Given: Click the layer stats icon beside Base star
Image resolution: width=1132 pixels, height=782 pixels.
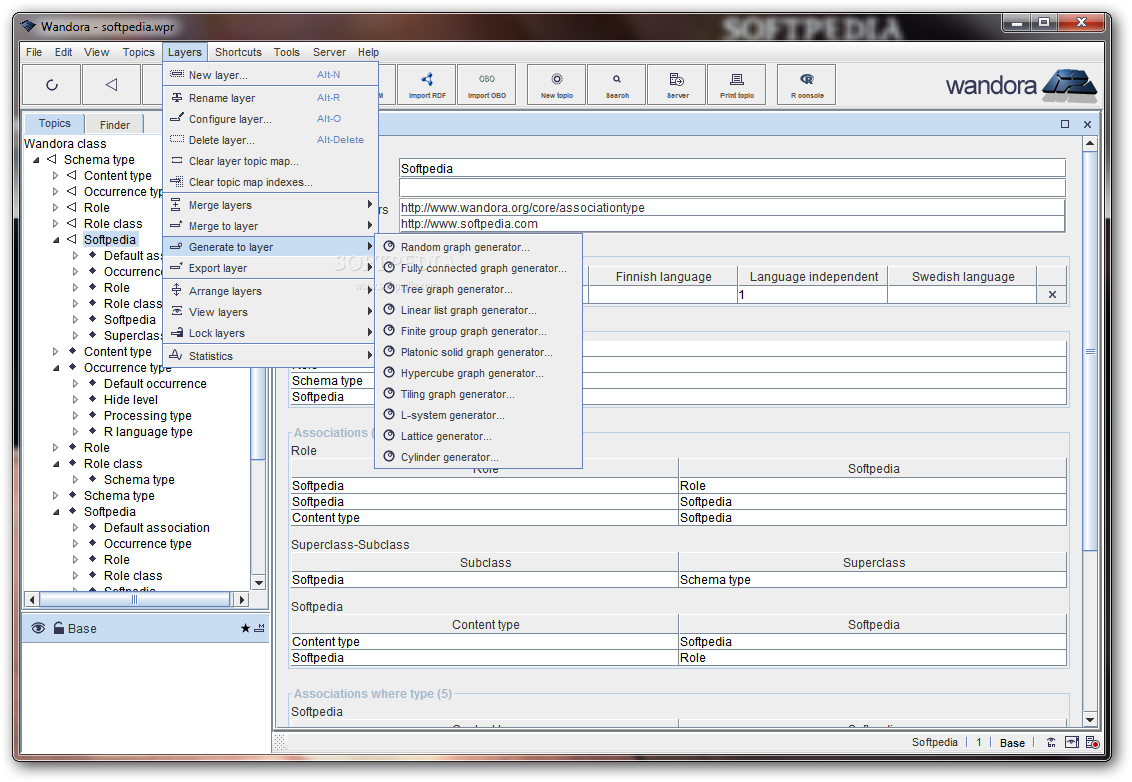Looking at the screenshot, I should [259, 628].
